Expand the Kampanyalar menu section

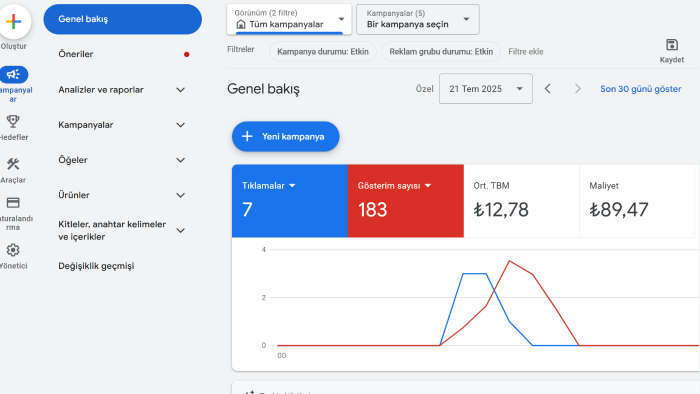[180, 125]
